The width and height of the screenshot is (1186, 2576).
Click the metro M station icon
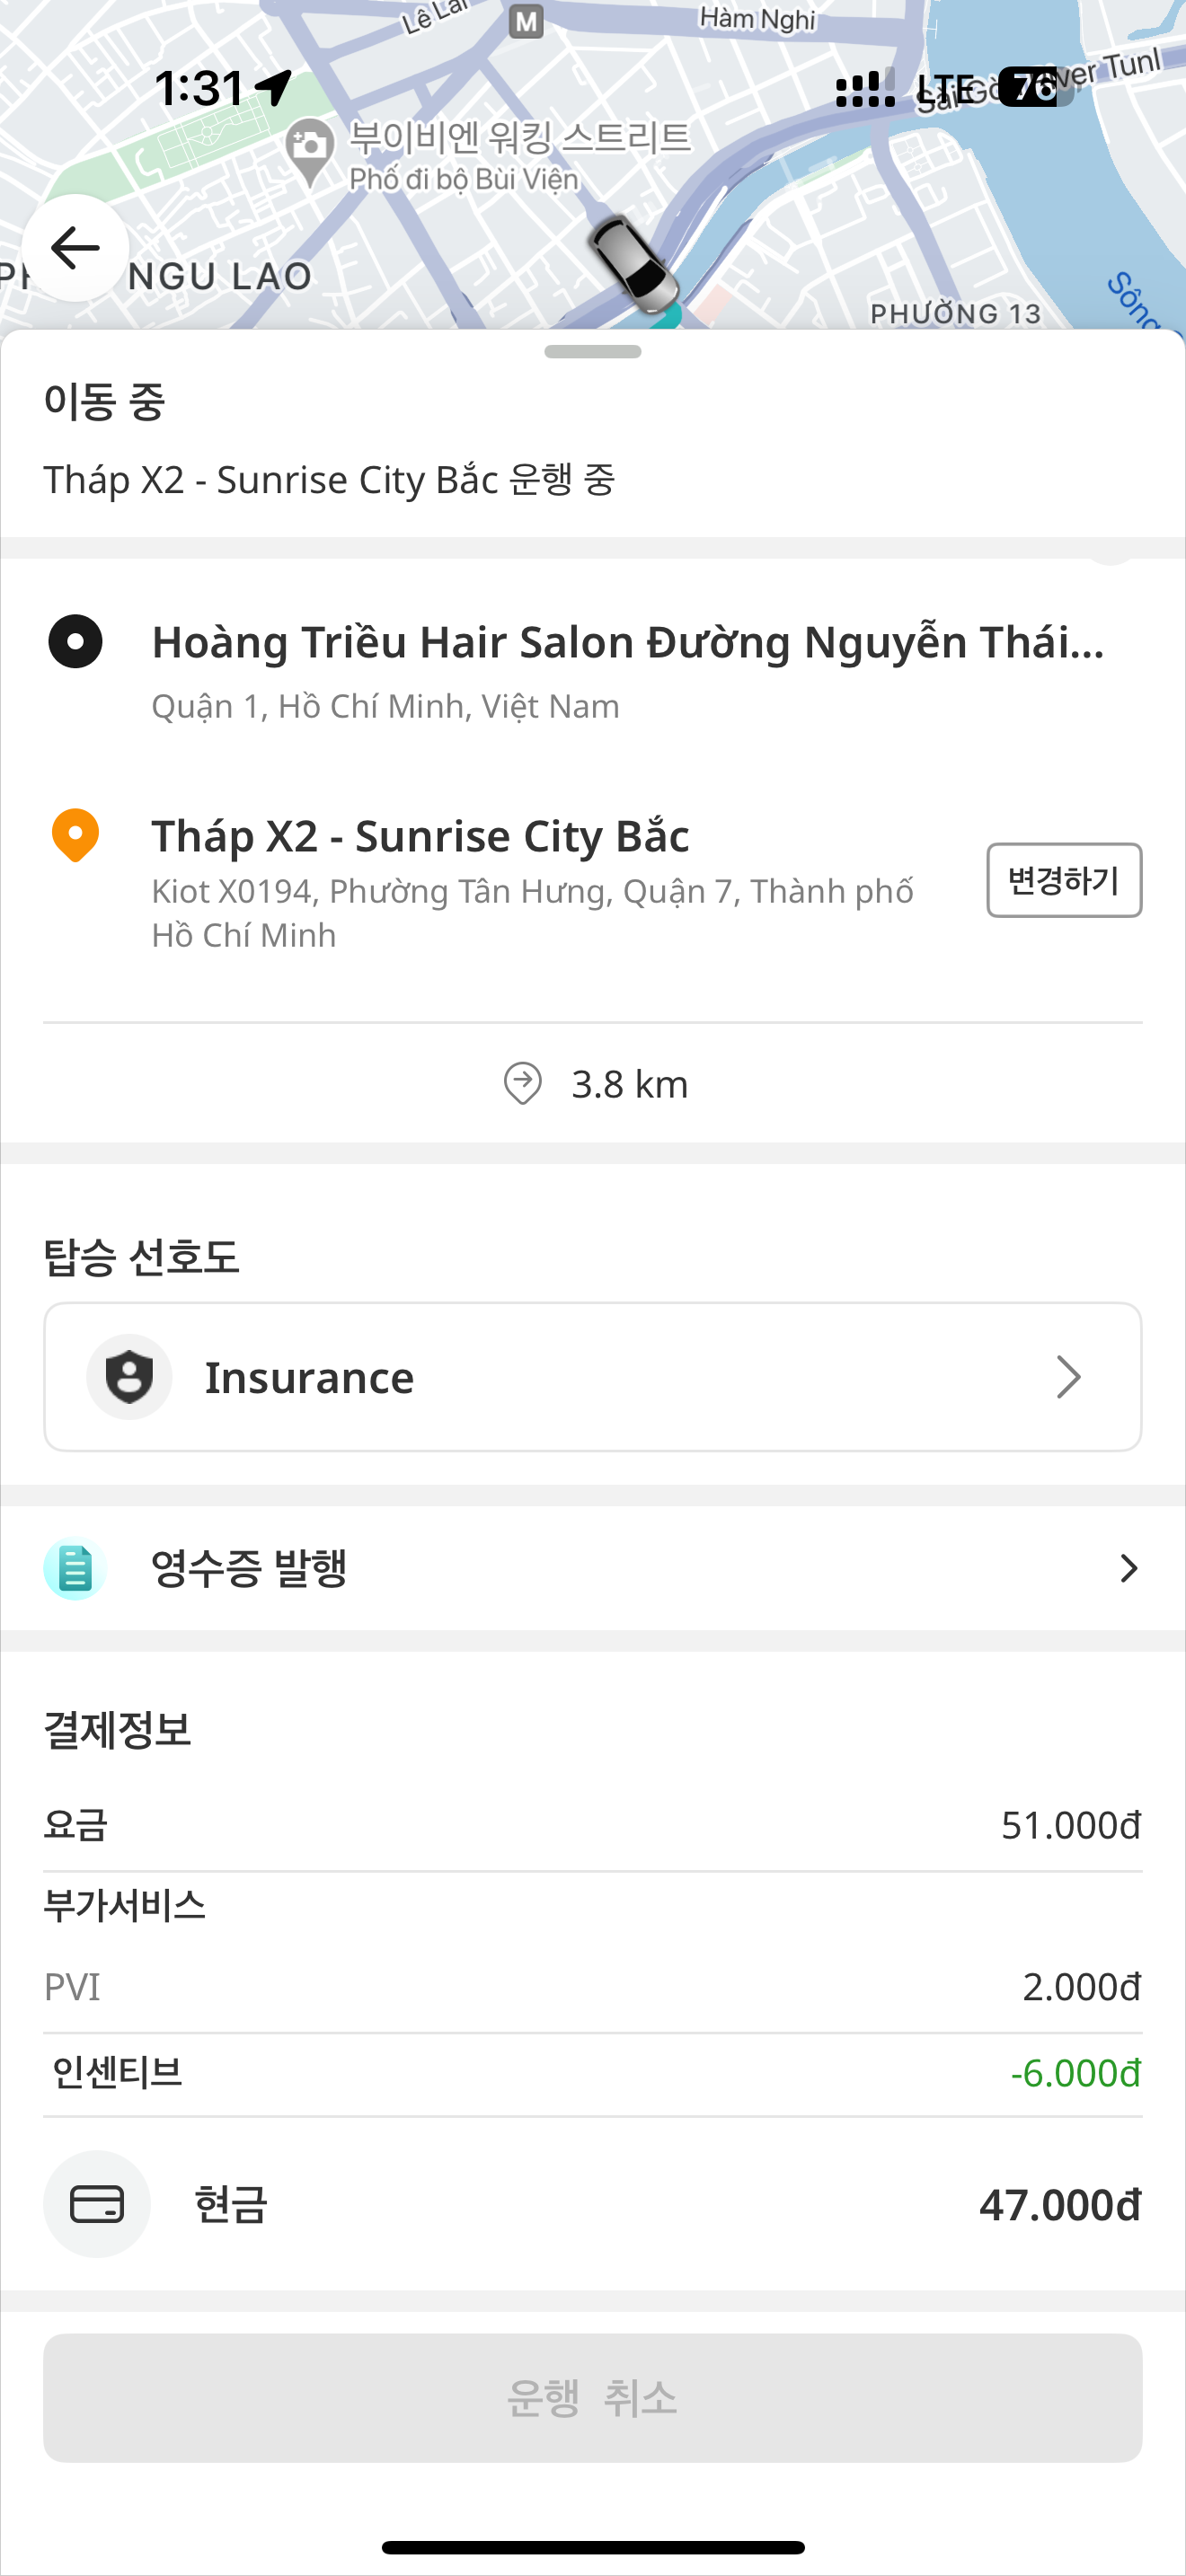(x=526, y=20)
